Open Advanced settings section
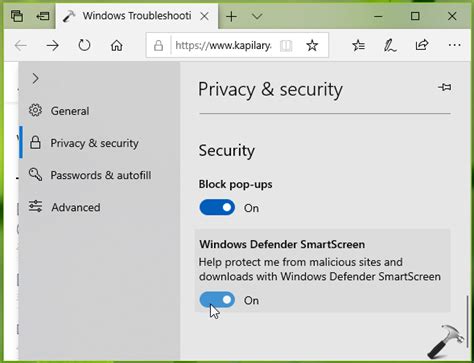Image resolution: width=474 pixels, height=363 pixels. point(99,207)
